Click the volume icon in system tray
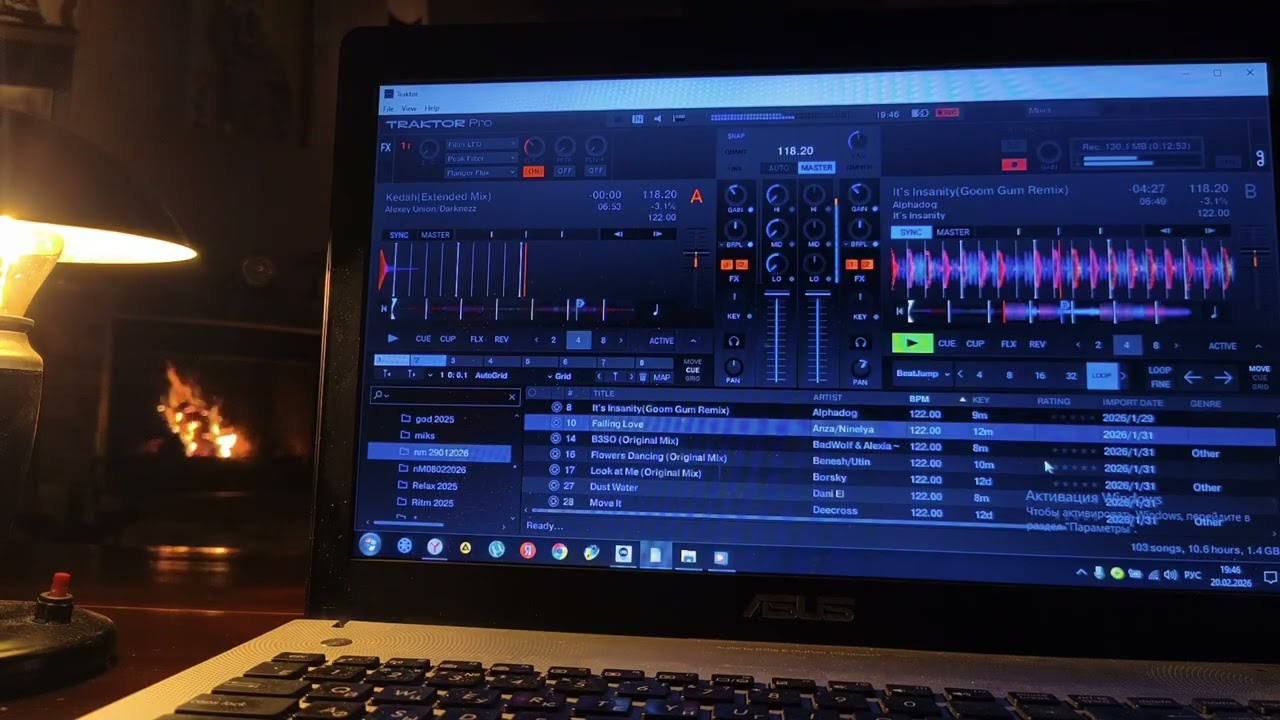This screenshot has width=1280, height=720. 1169,574
